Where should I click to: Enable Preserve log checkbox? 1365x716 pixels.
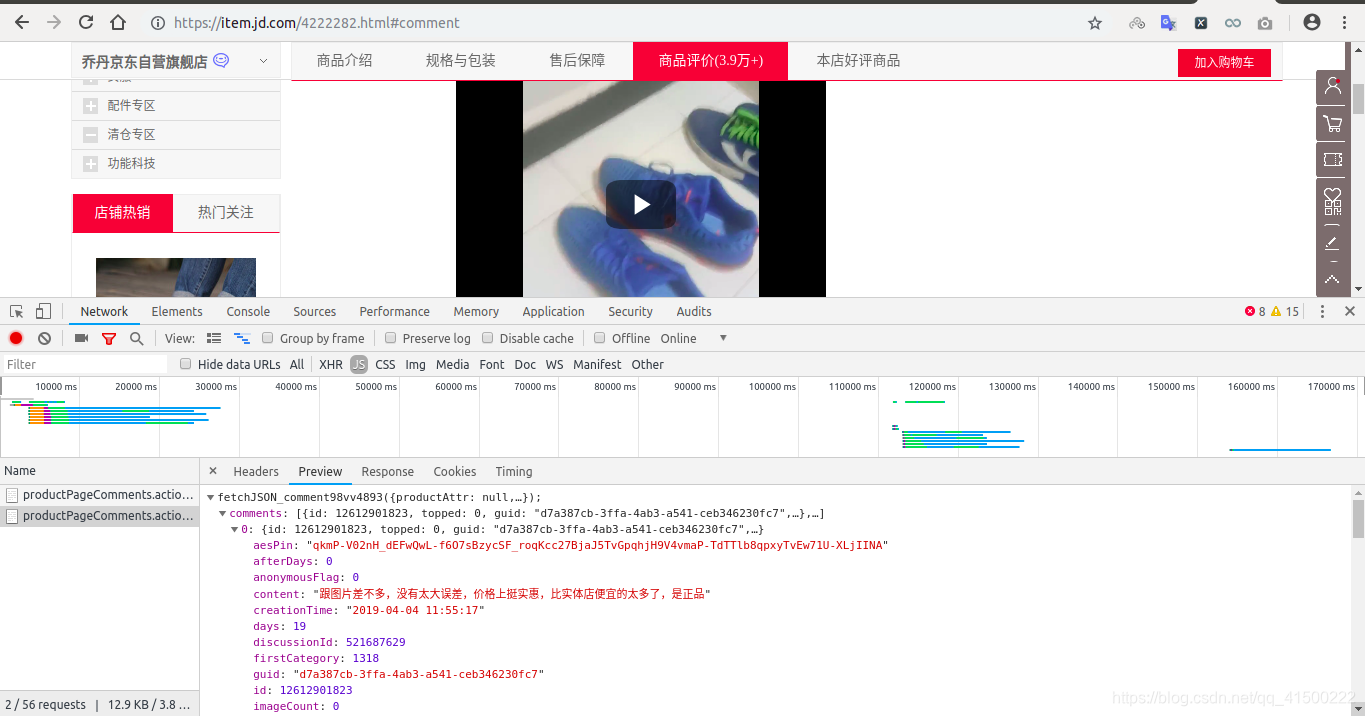390,338
